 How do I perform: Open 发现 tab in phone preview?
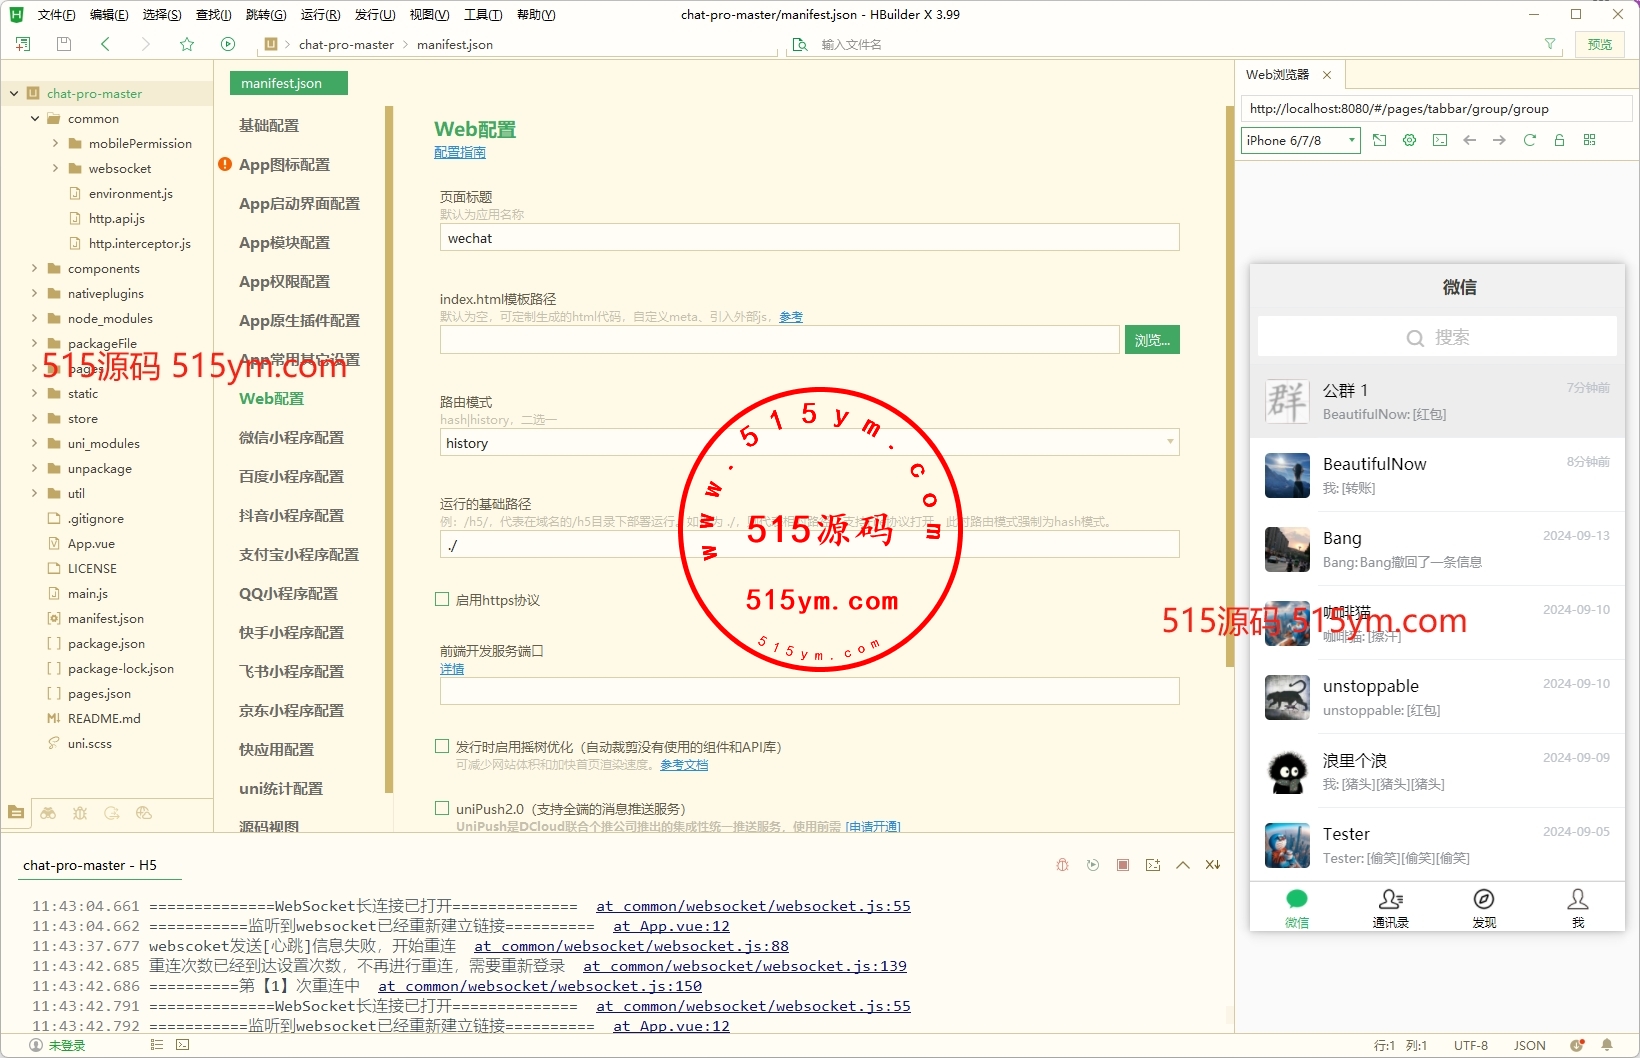tap(1484, 908)
